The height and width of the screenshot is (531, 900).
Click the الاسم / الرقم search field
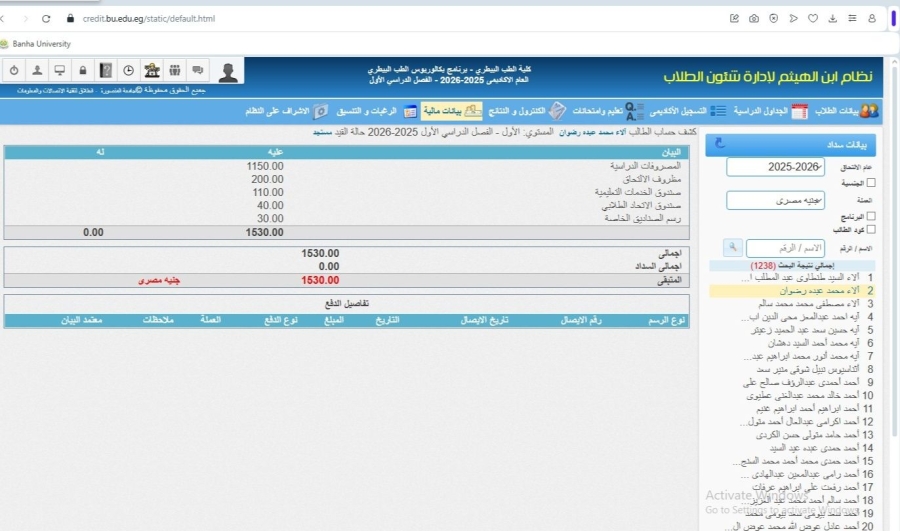click(x=785, y=248)
